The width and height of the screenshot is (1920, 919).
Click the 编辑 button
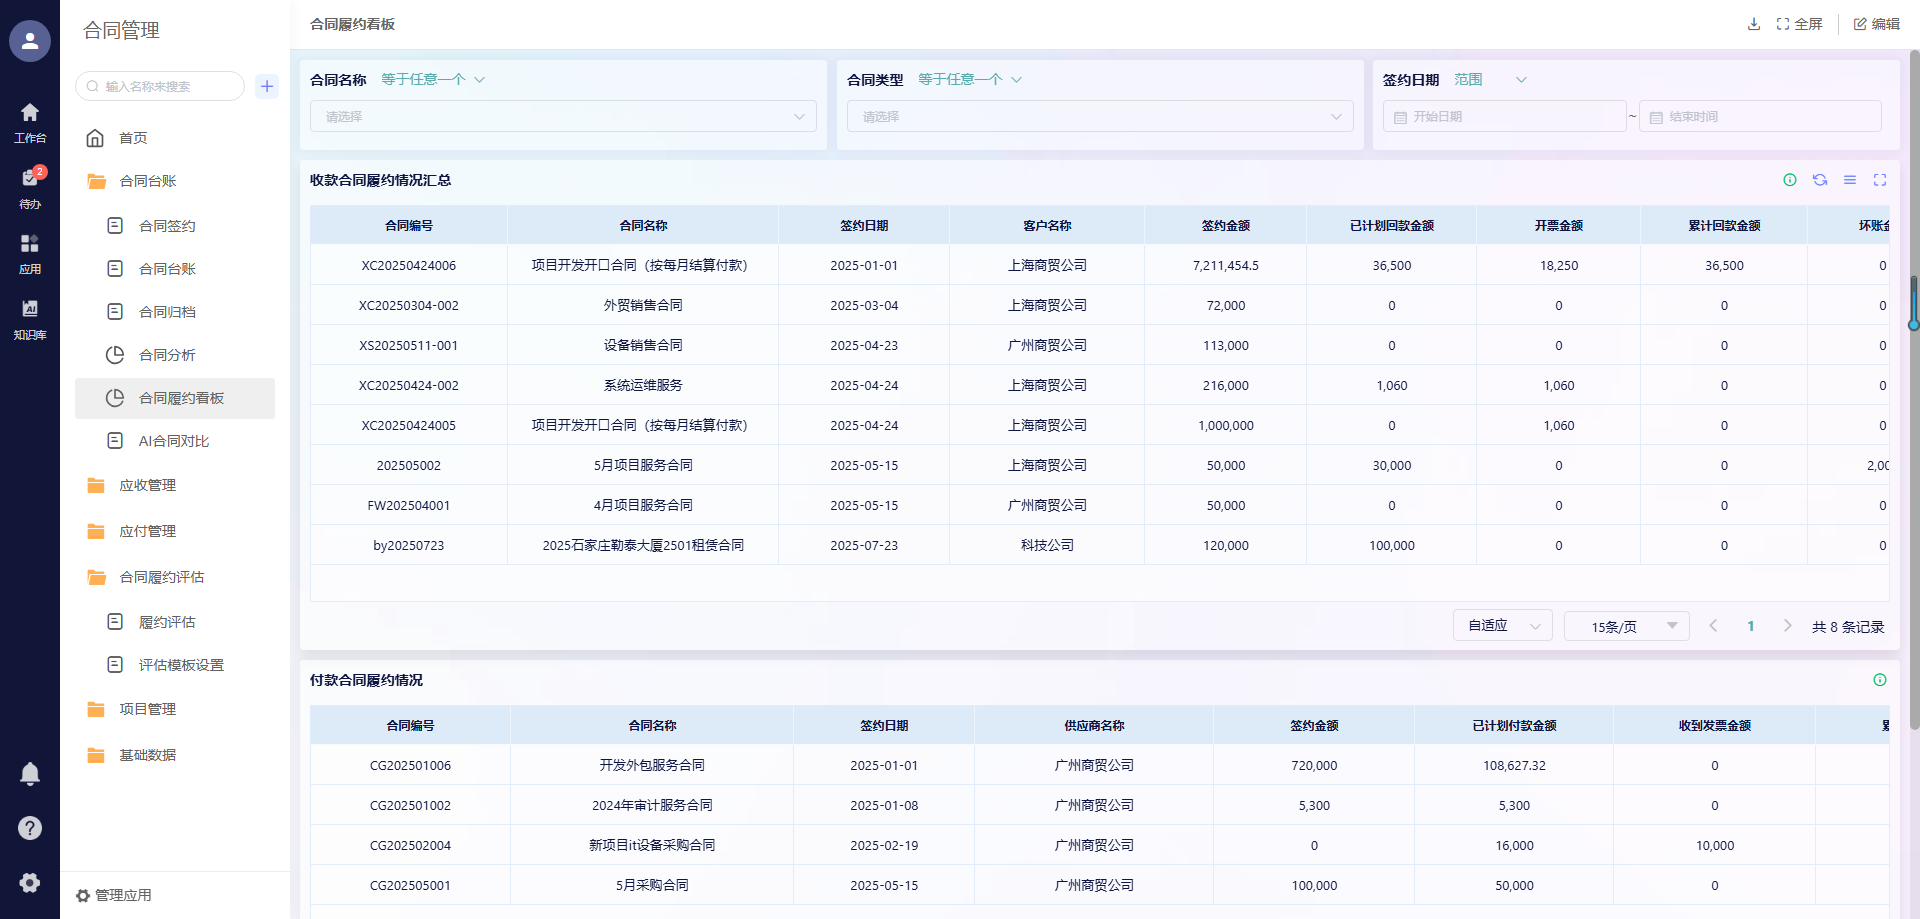[1877, 24]
